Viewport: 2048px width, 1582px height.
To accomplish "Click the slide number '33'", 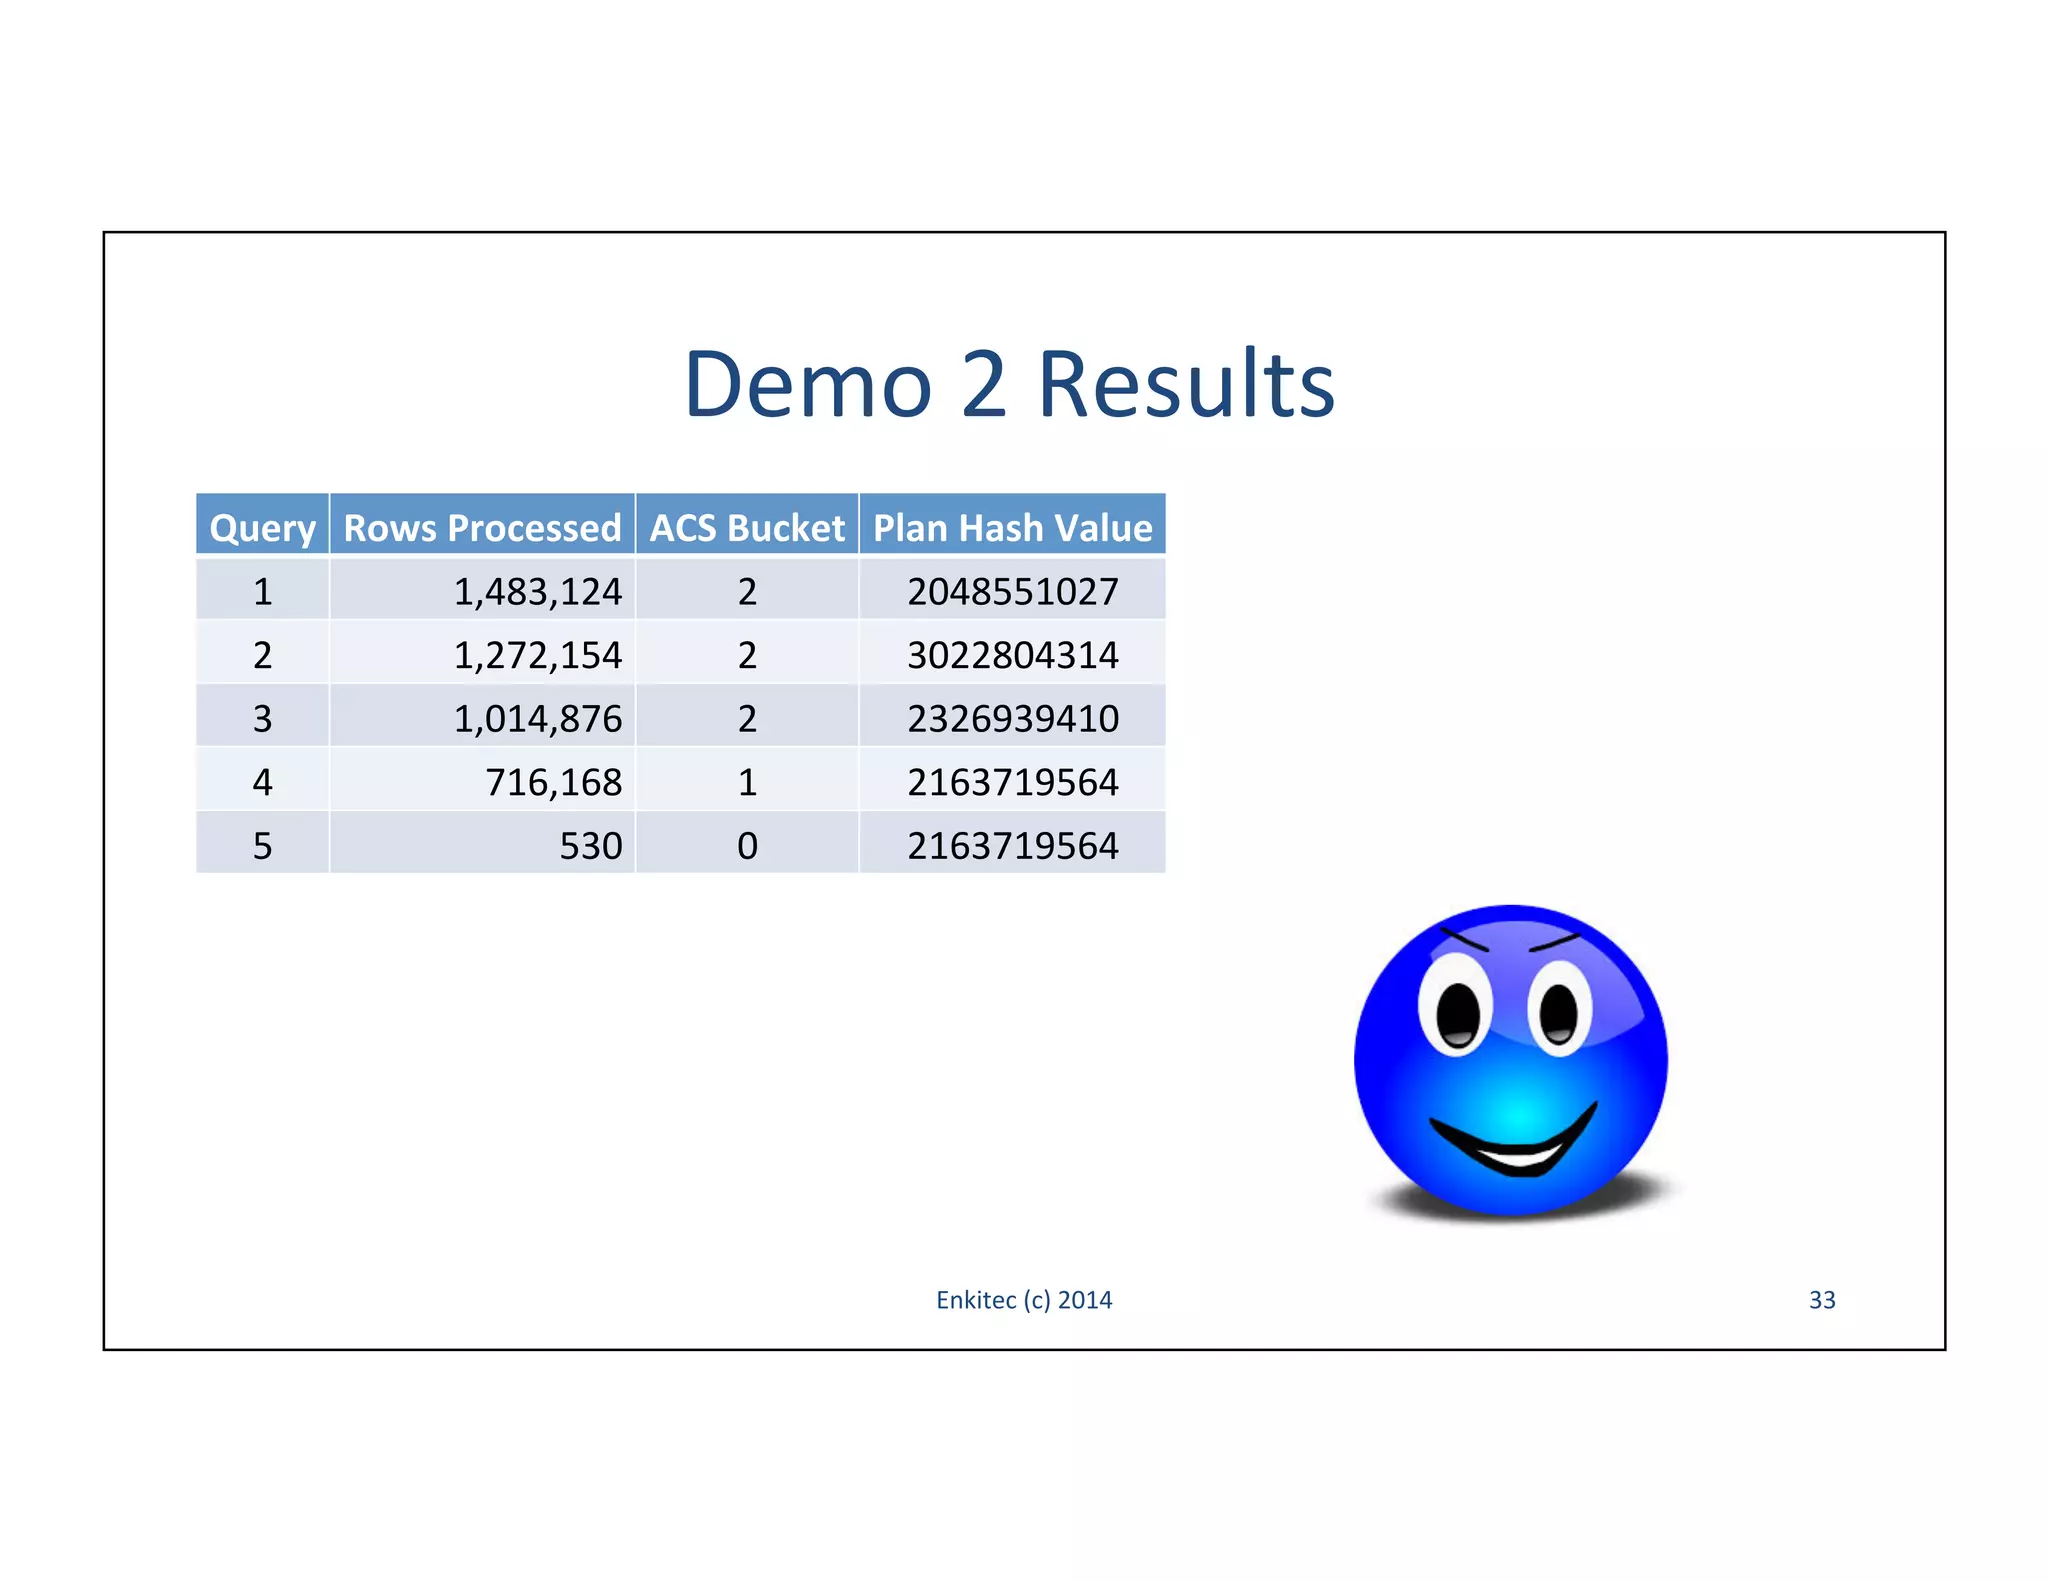I will click(1822, 1300).
